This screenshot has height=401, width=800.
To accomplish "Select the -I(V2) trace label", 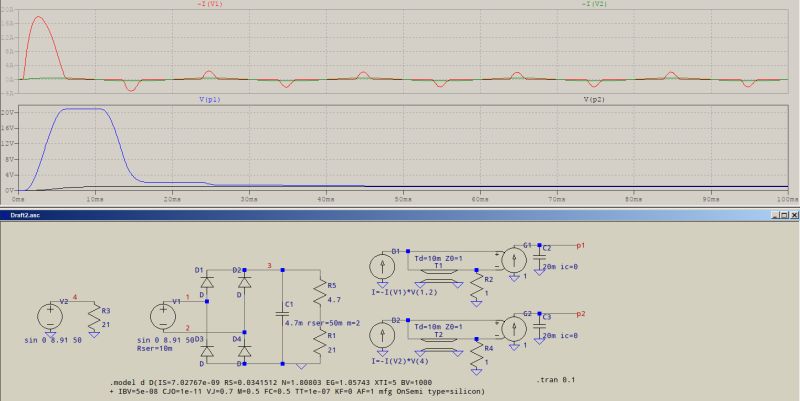I will 592,4.
